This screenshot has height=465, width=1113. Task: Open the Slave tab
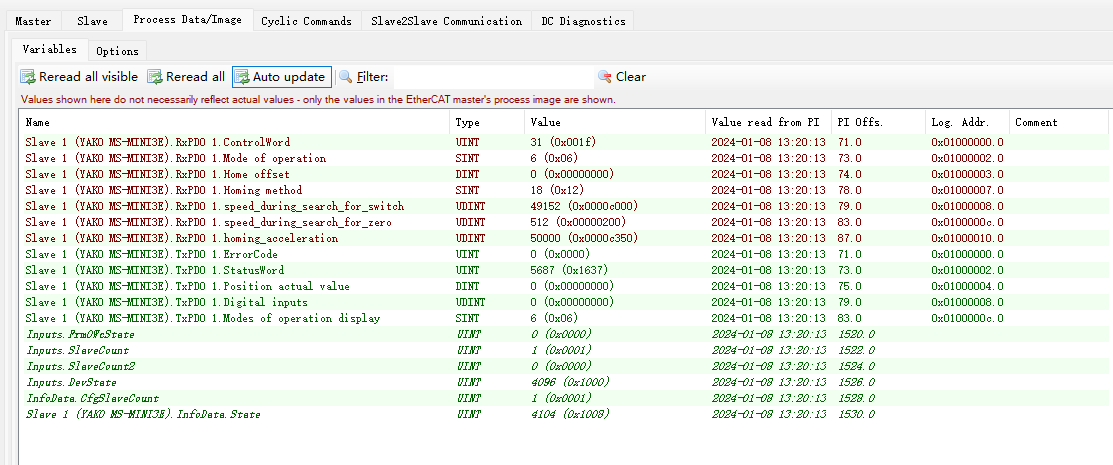[92, 21]
